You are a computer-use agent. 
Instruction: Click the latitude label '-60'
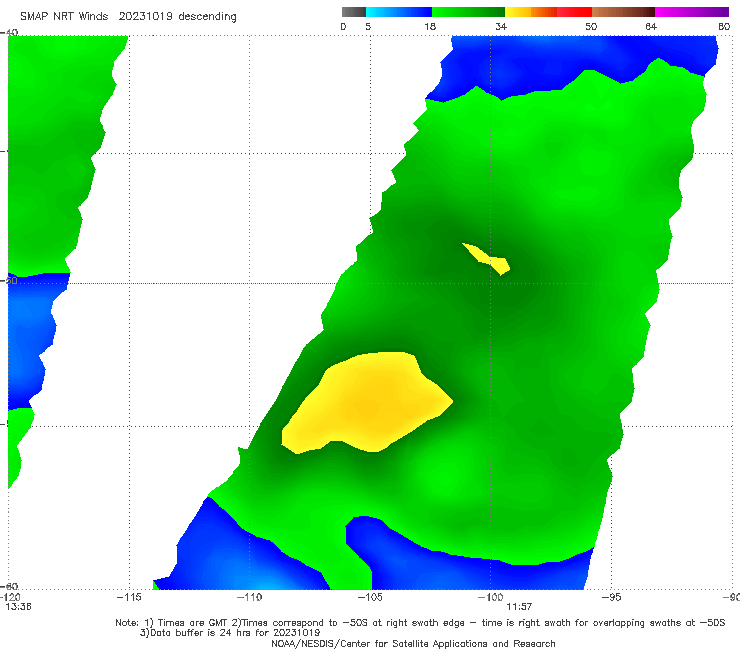click(x=9, y=586)
